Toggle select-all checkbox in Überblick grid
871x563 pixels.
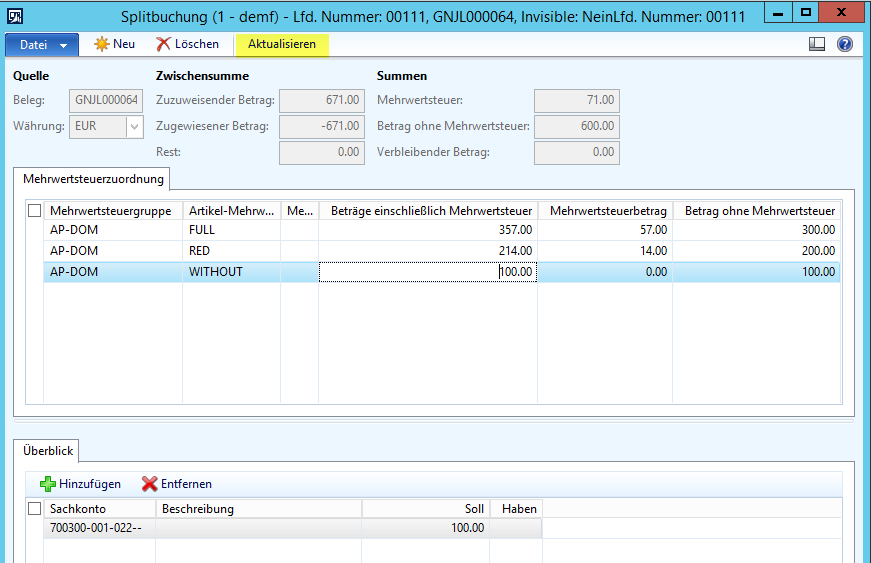tap(35, 509)
